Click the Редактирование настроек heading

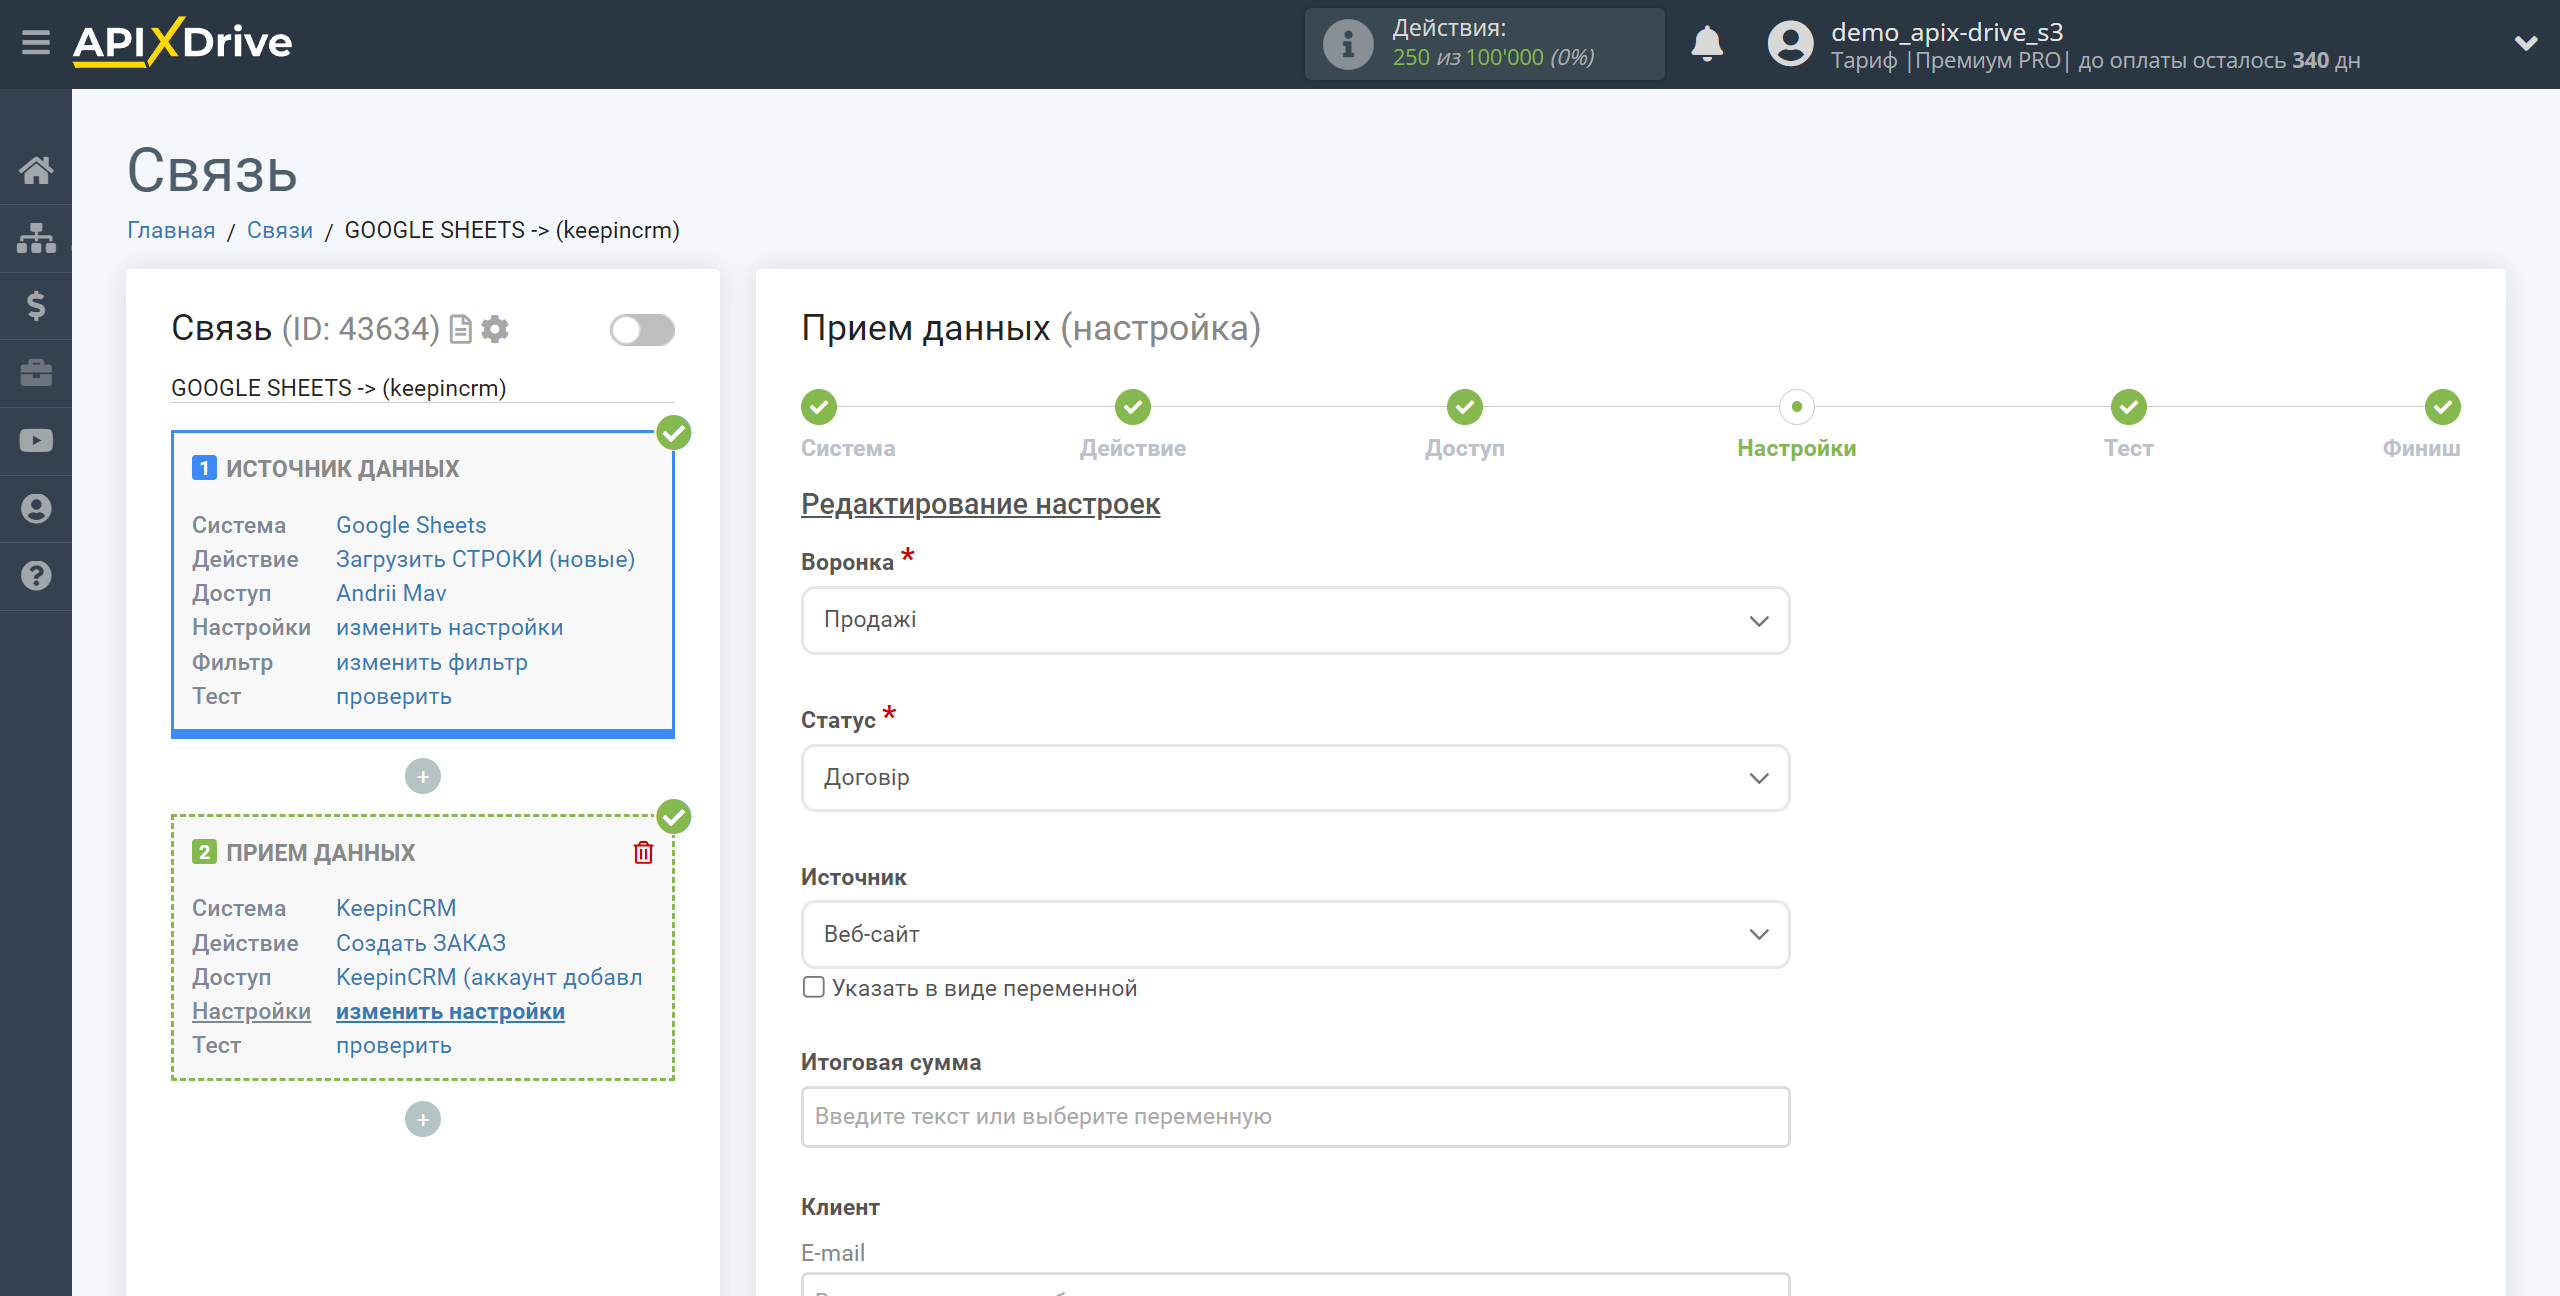[980, 504]
